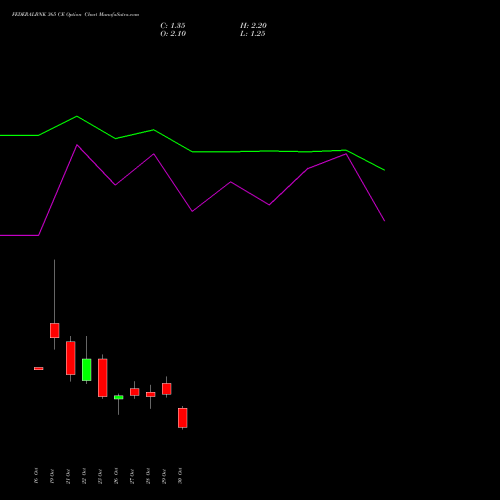This screenshot has height=500, width=500.
Task: Select the 30 Oct date label
Action: [x=180, y=476]
